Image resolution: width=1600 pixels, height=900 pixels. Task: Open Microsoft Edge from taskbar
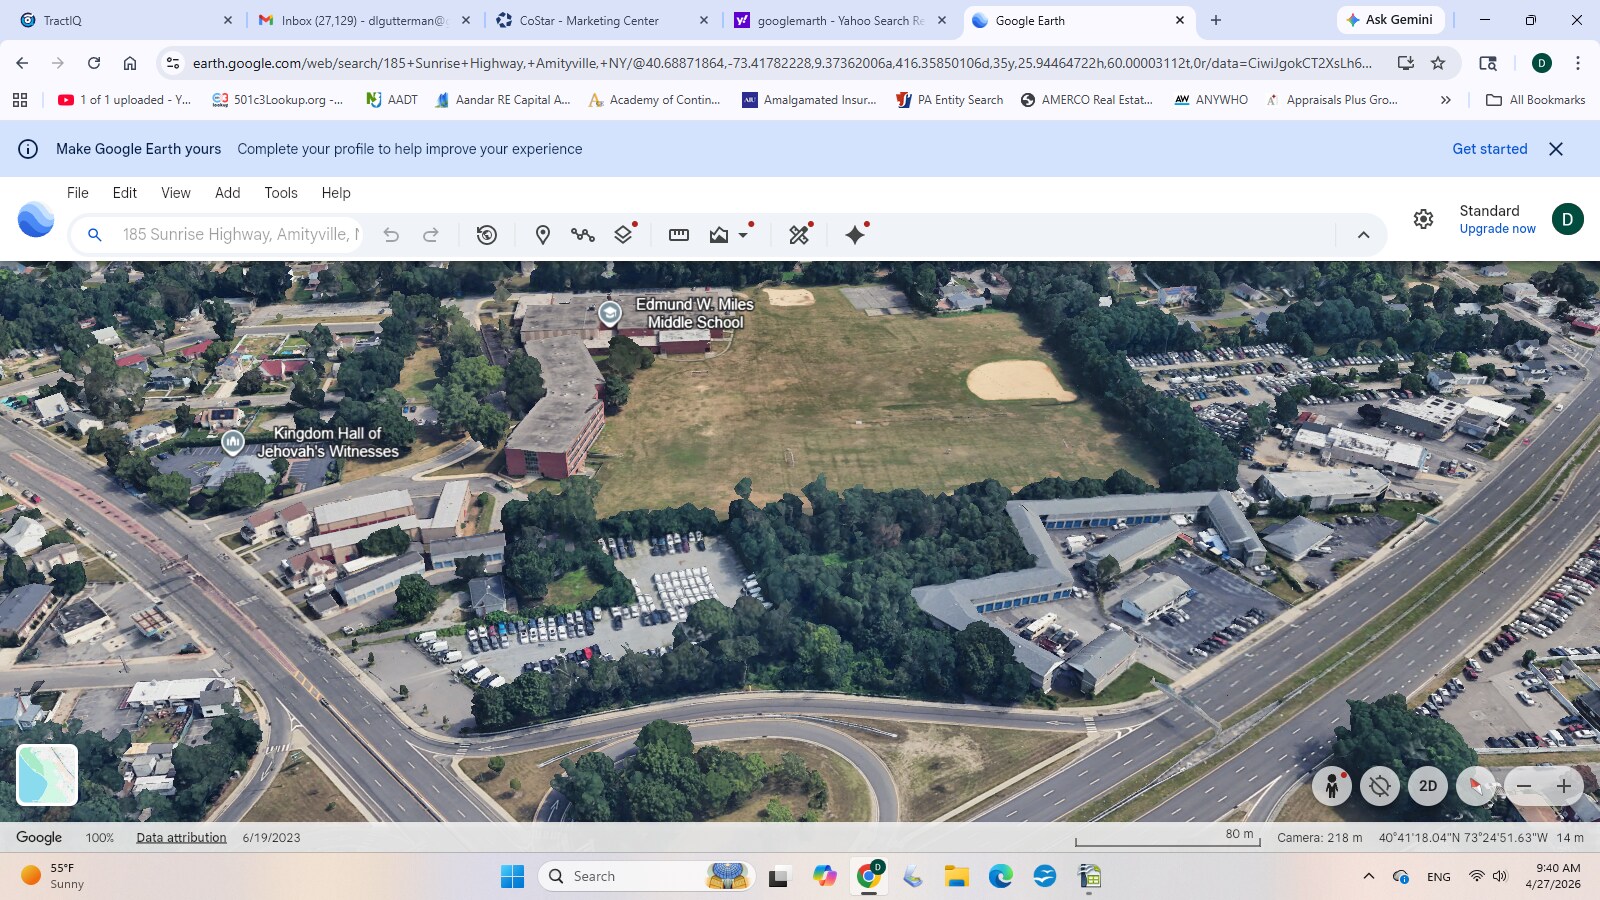point(1001,877)
